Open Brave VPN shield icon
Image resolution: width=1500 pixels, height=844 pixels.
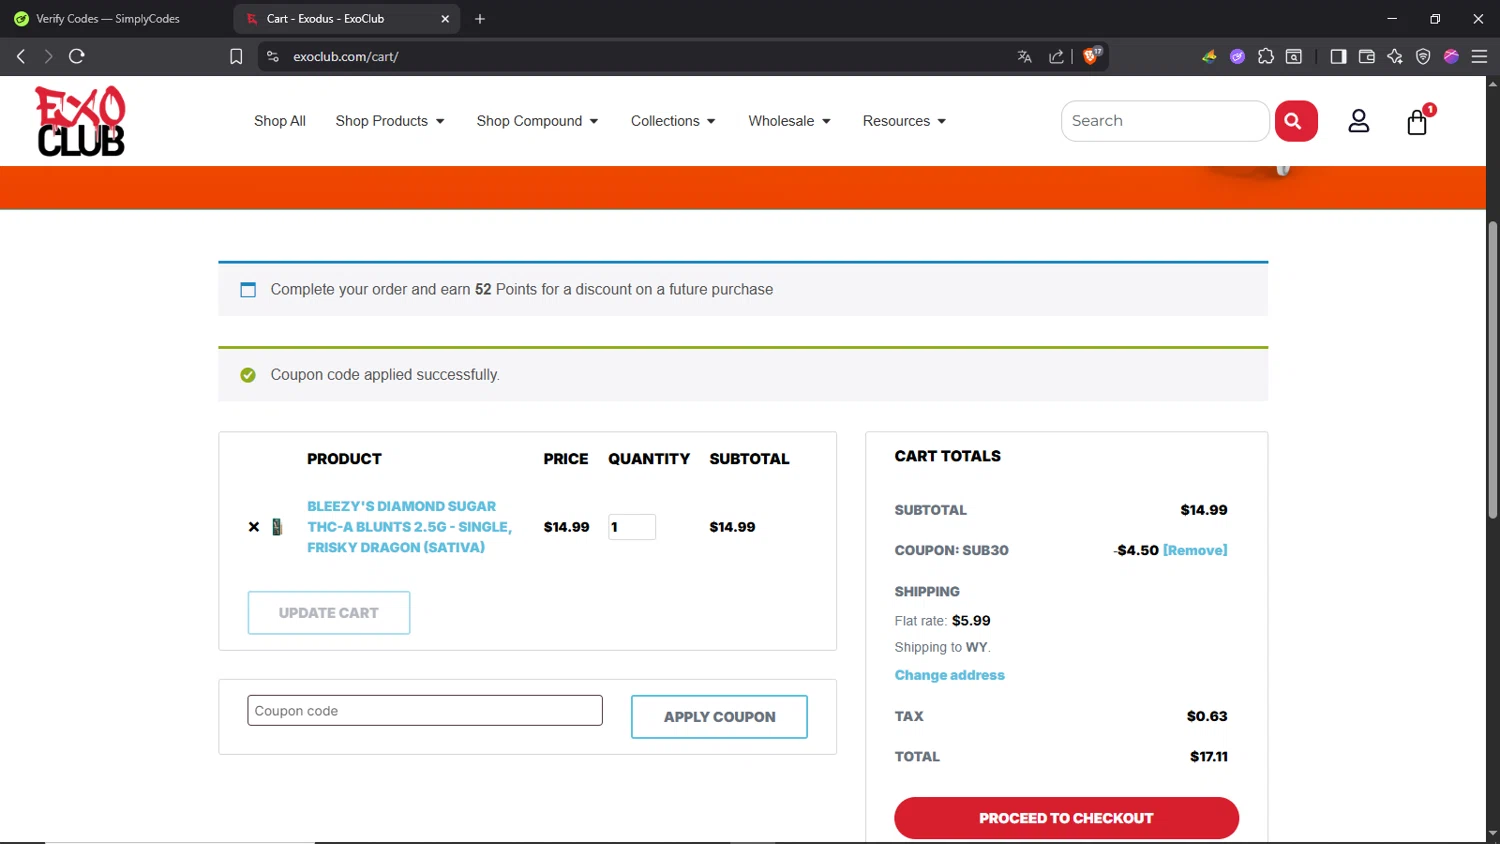point(1423,57)
